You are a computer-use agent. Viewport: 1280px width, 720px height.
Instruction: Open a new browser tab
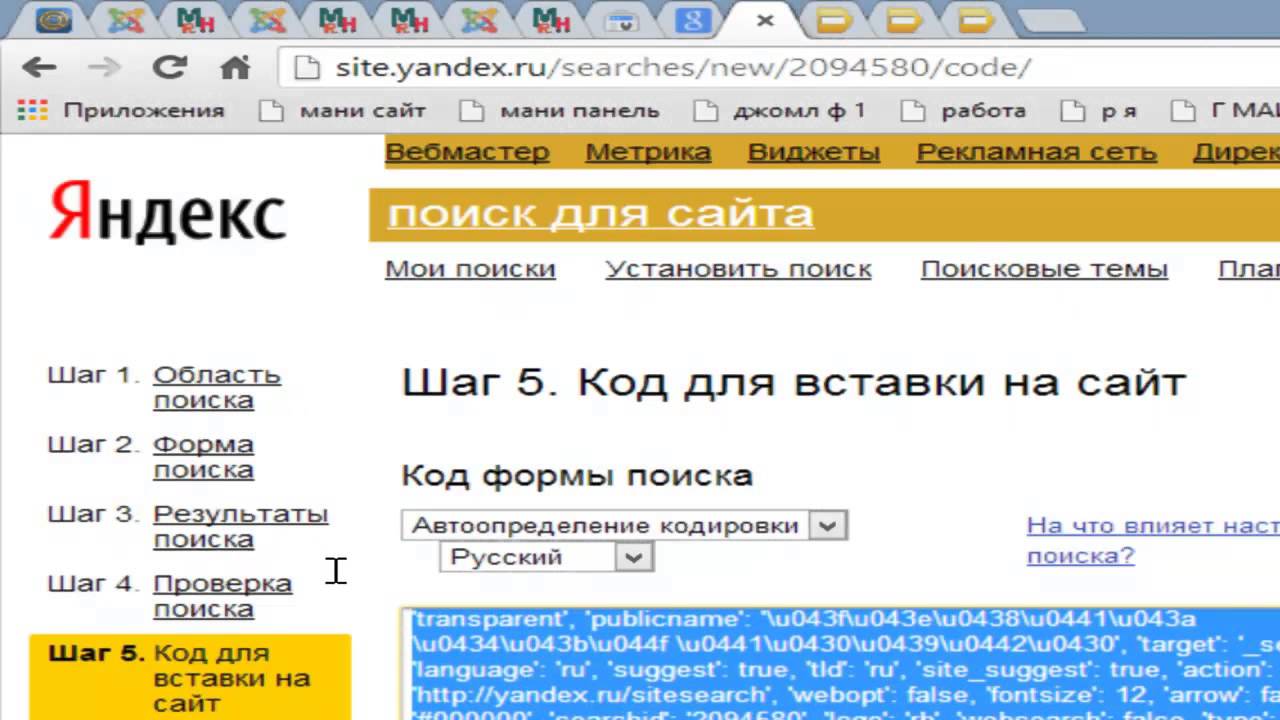click(1050, 20)
